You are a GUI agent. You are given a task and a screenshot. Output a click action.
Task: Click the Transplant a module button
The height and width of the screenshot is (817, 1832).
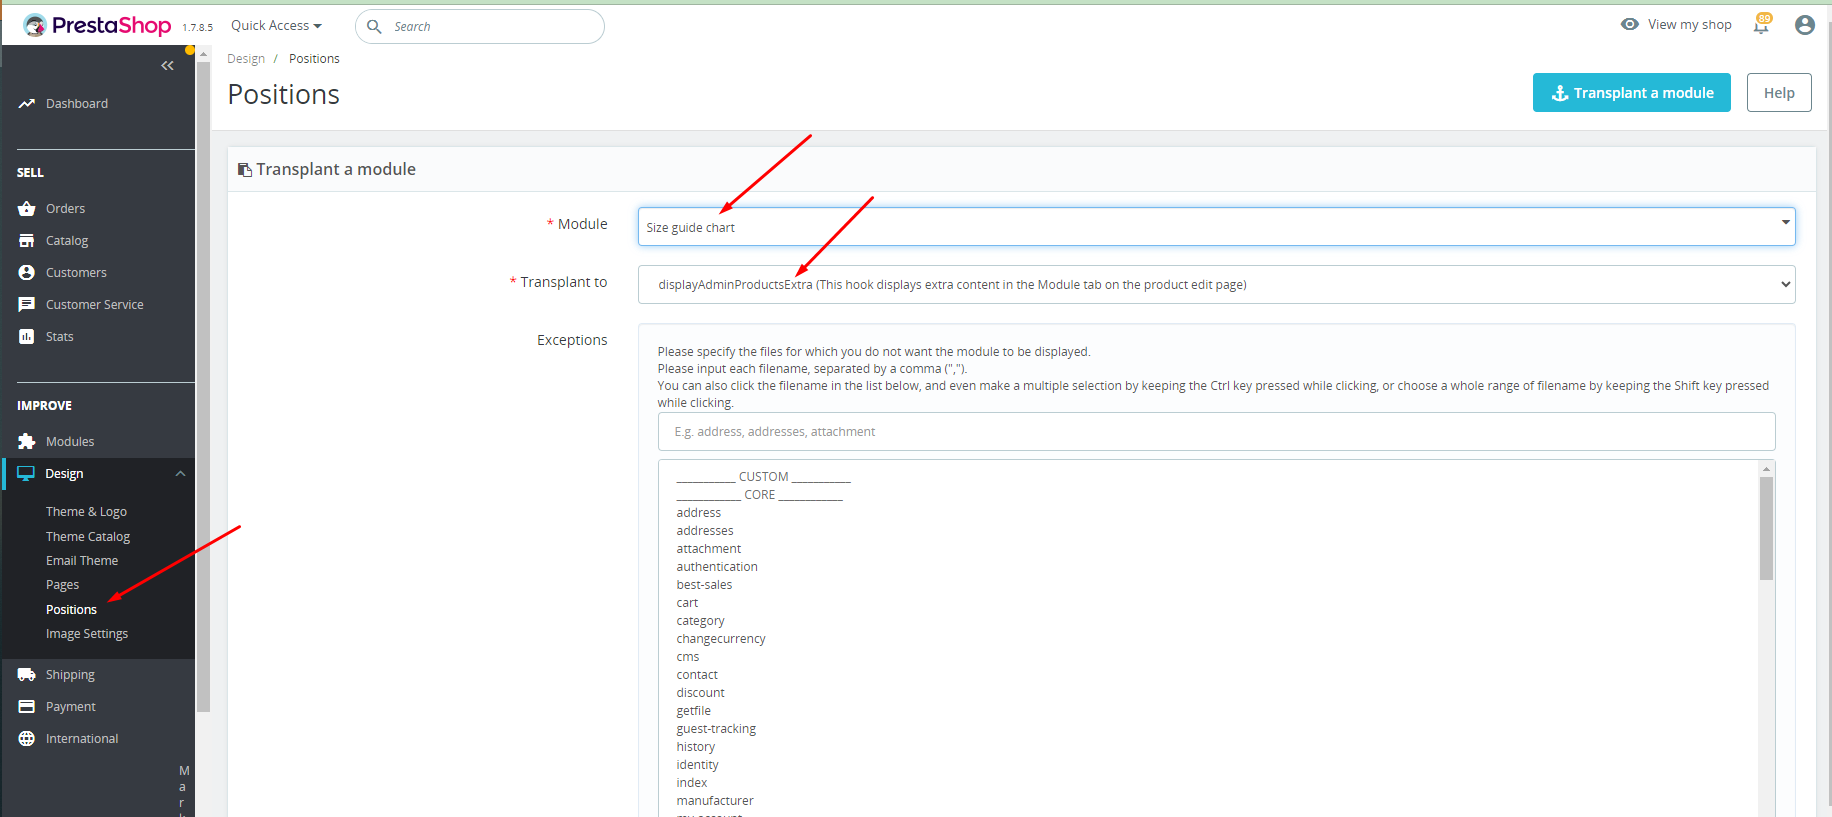[1632, 93]
